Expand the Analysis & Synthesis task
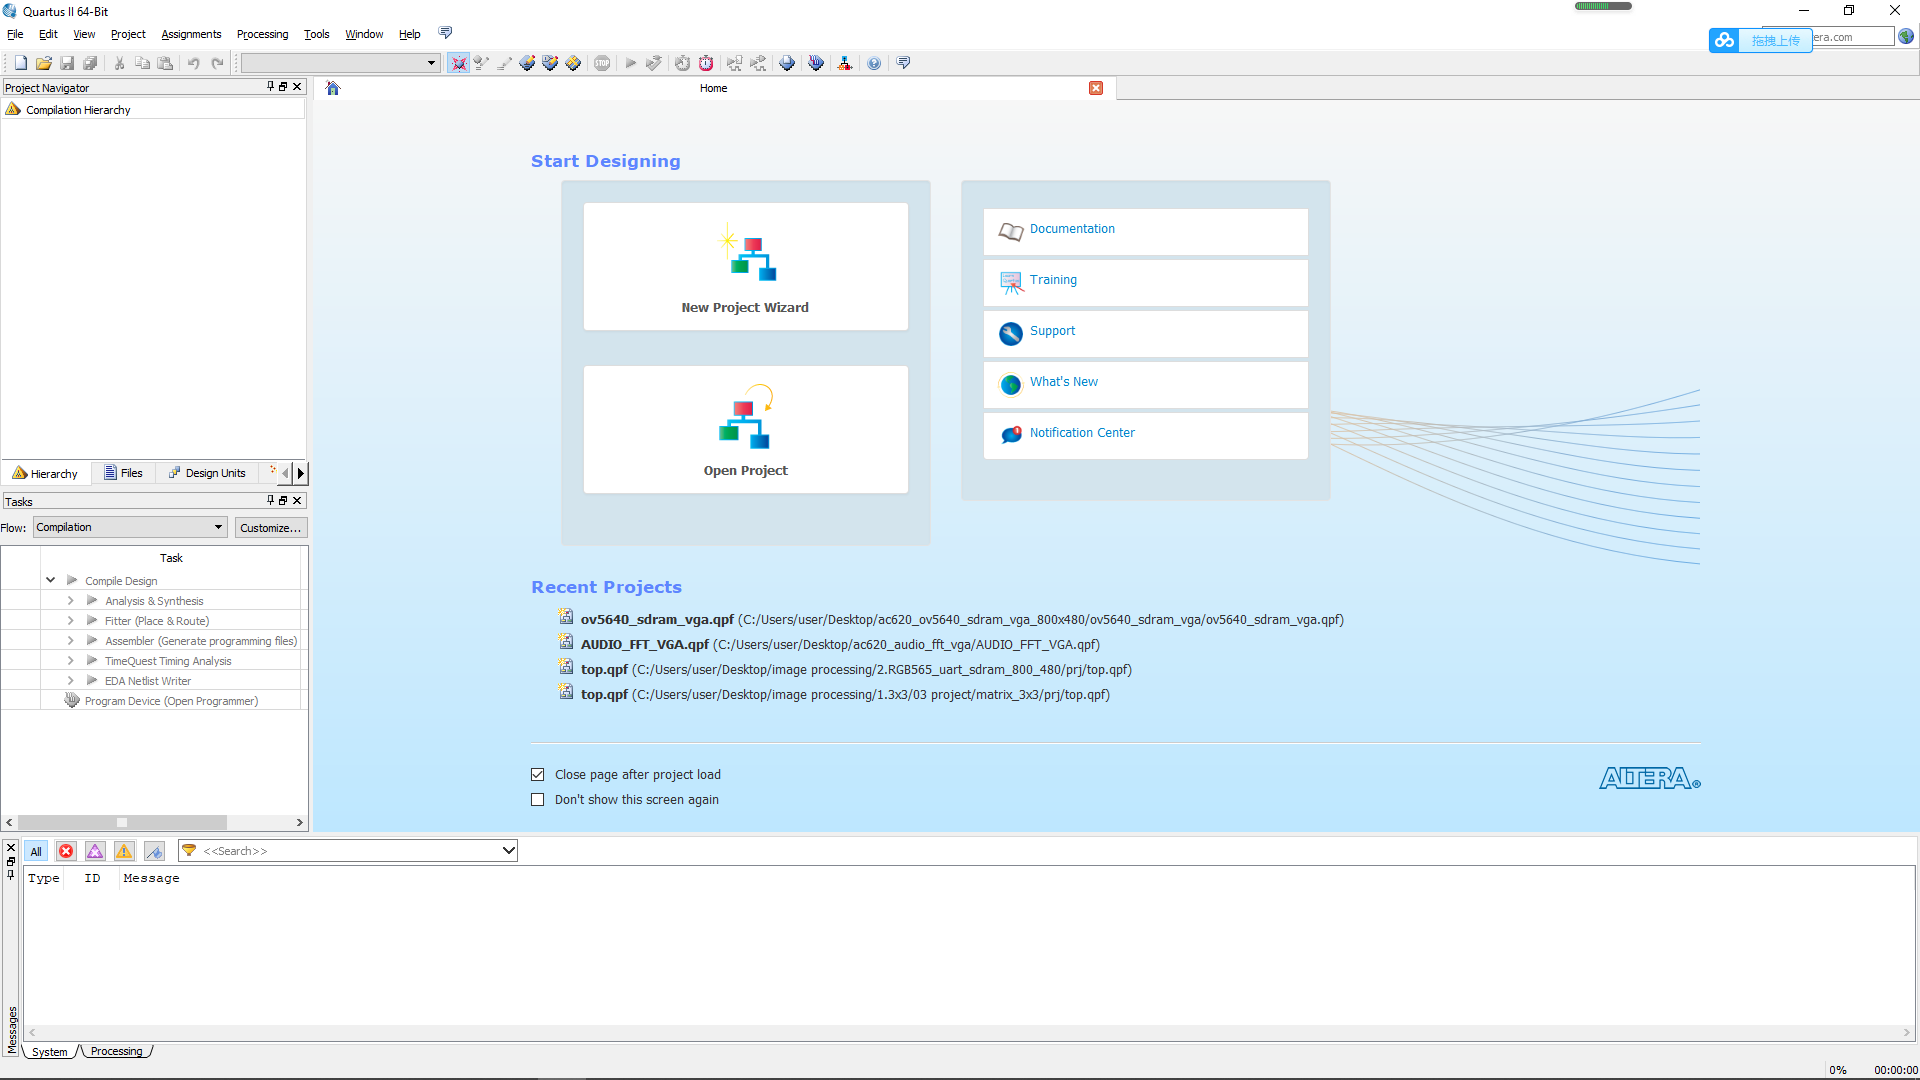The height and width of the screenshot is (1080, 1920). pos(70,601)
